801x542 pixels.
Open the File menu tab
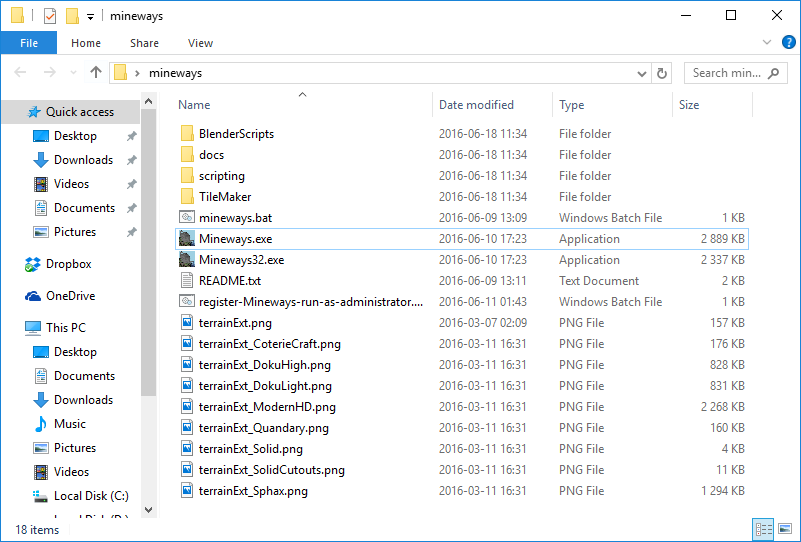click(29, 43)
